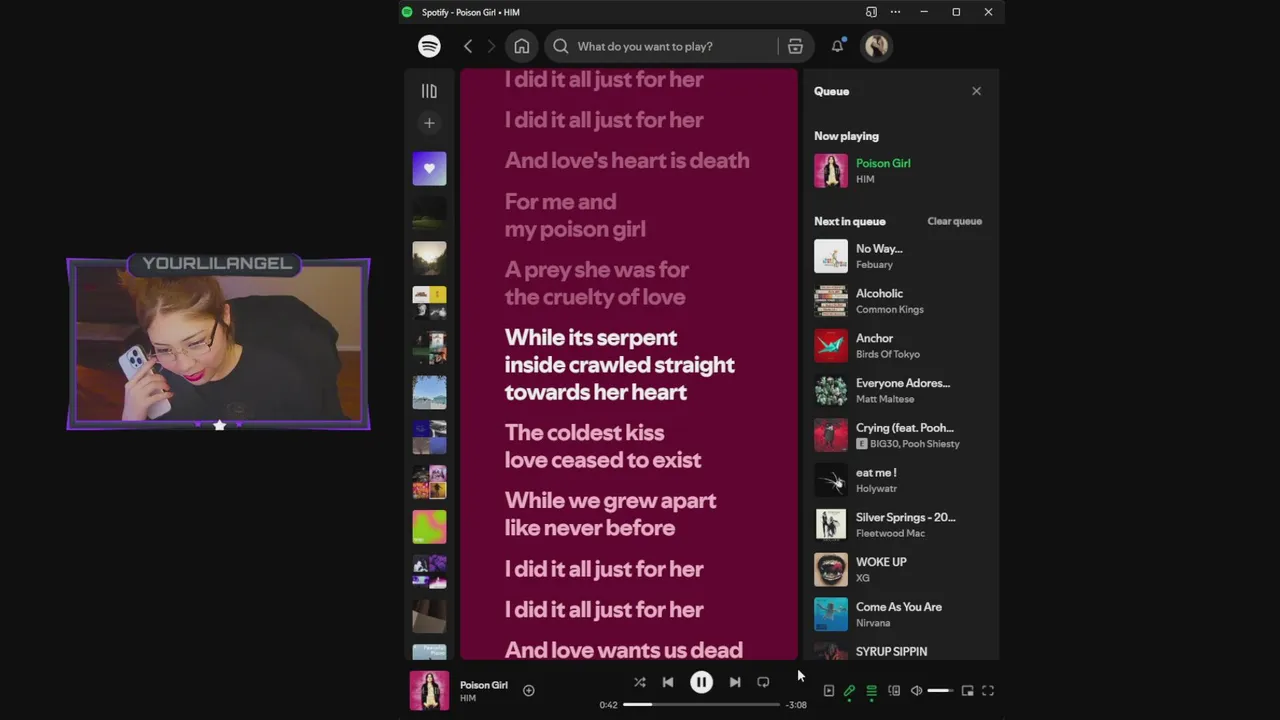The height and width of the screenshot is (720, 1280).
Task: Click the YOURLILANGEL webcam overlay
Action: (x=218, y=344)
